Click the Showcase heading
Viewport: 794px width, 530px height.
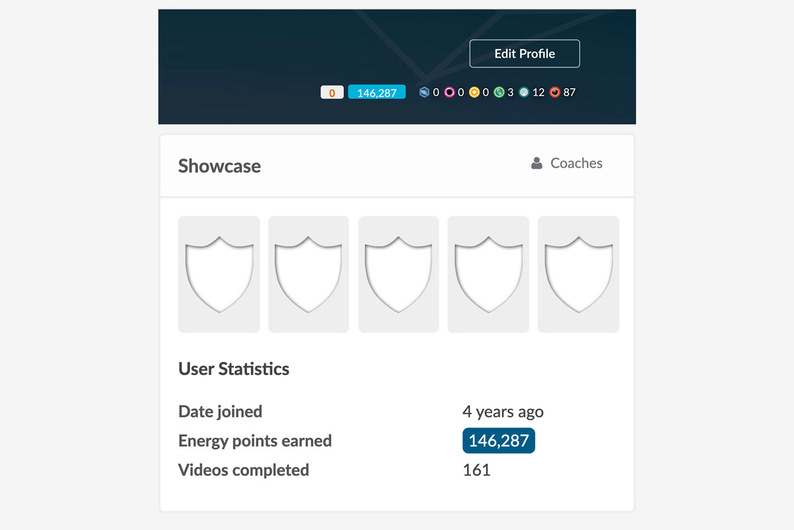219,166
